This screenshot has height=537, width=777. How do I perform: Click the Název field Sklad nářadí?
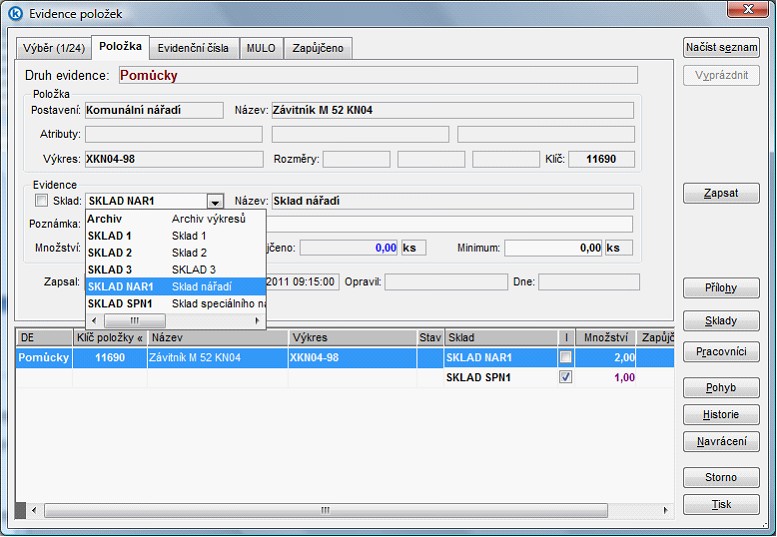[x=453, y=201]
